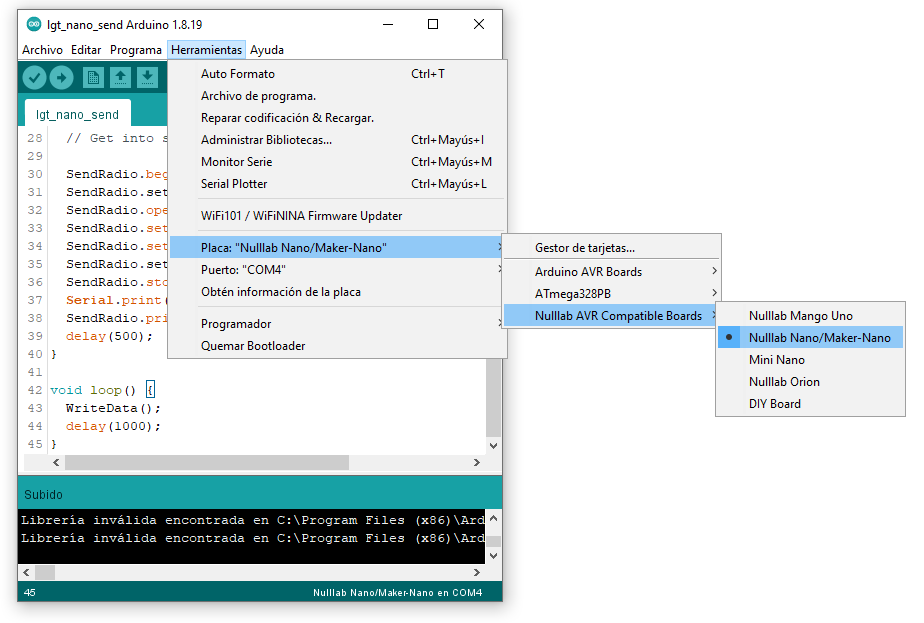Click the editor vertical scrollbar down arrow
This screenshot has height=623, width=924.
click(x=494, y=446)
